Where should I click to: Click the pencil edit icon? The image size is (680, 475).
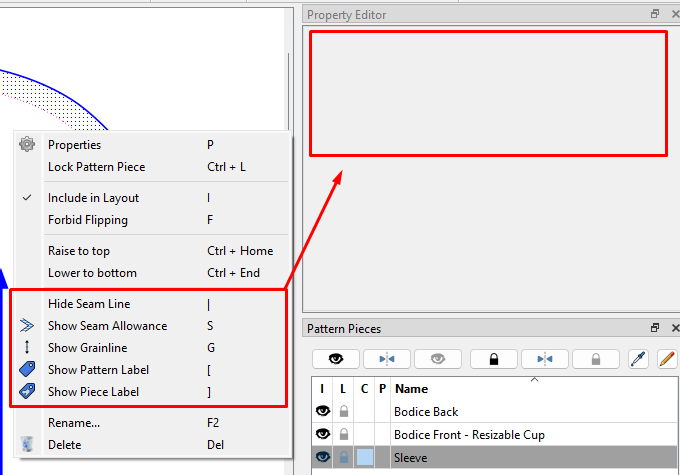(666, 358)
